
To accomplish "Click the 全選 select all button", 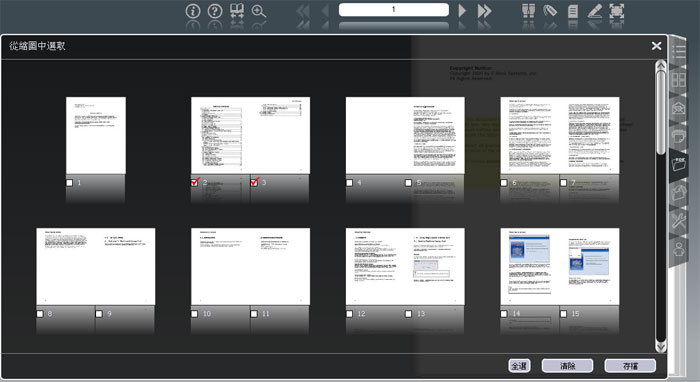I will point(519,366).
